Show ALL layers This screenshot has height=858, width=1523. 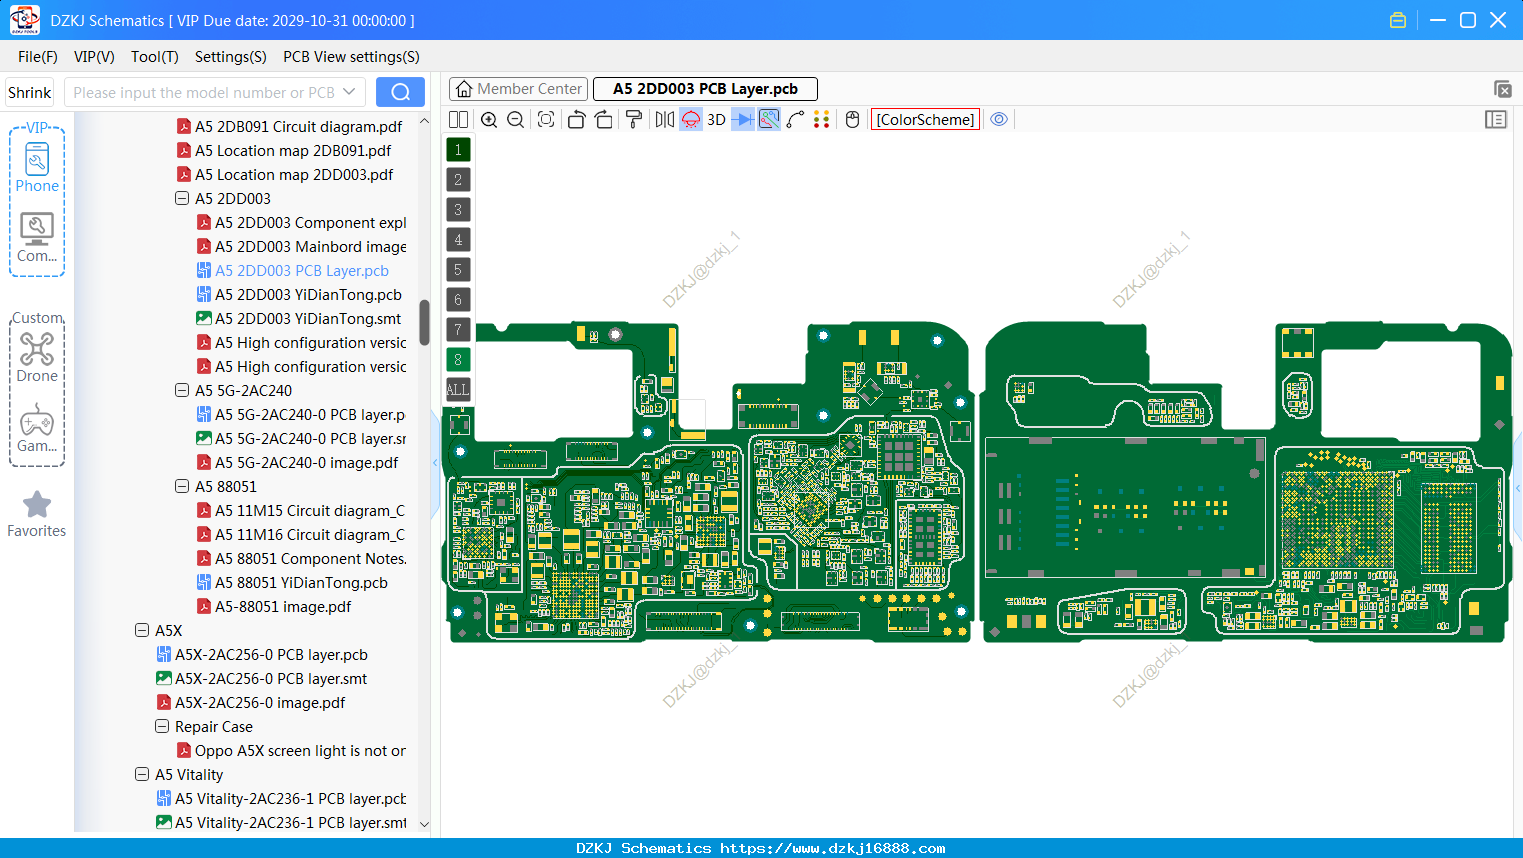pyautogui.click(x=458, y=389)
